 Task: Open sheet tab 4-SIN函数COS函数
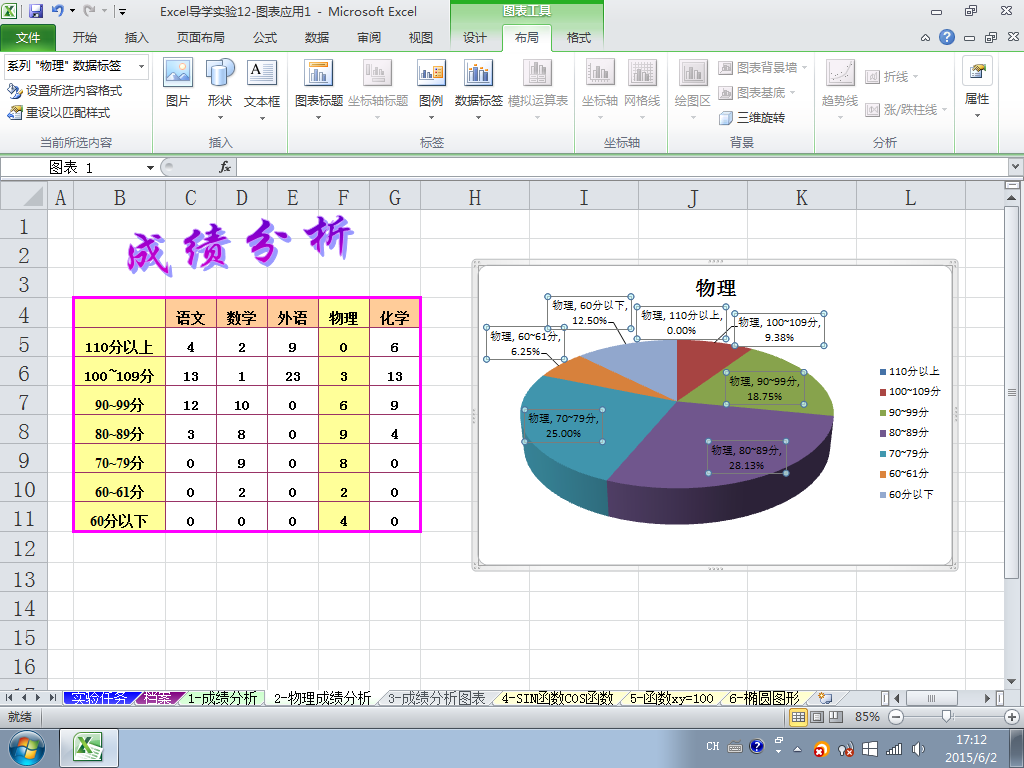[557, 698]
